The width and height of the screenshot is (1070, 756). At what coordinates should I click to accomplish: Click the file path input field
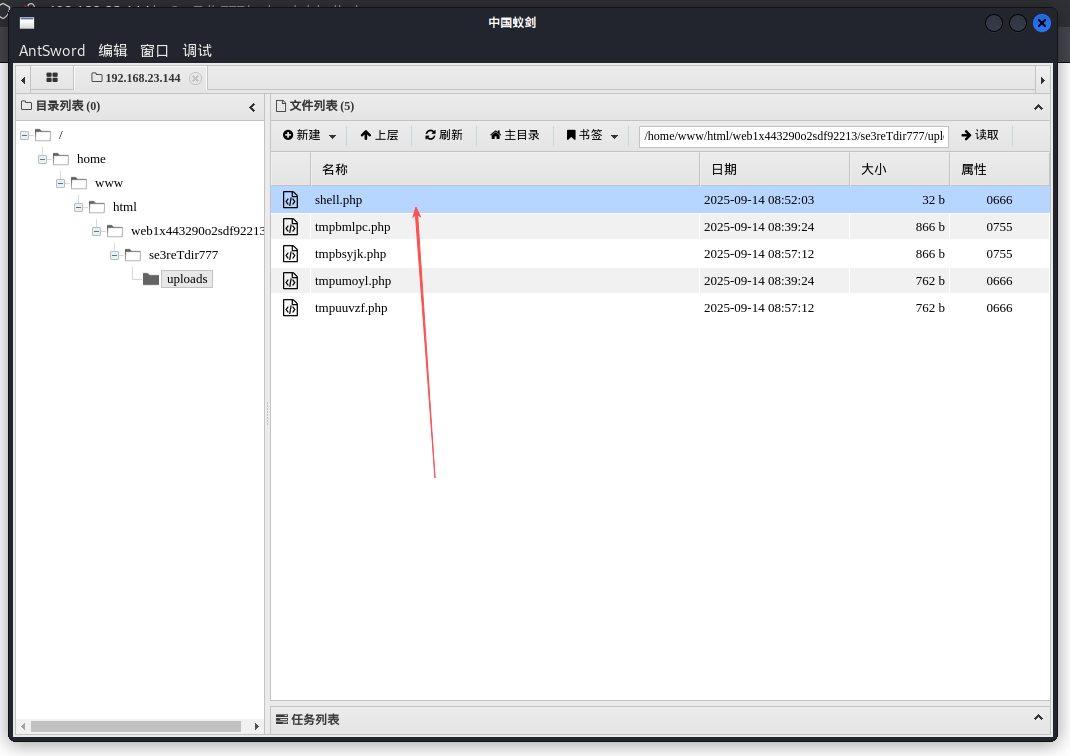point(794,136)
